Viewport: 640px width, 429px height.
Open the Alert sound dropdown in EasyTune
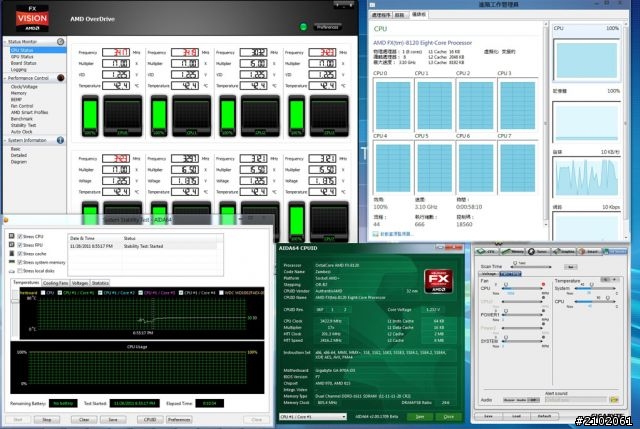(576, 400)
